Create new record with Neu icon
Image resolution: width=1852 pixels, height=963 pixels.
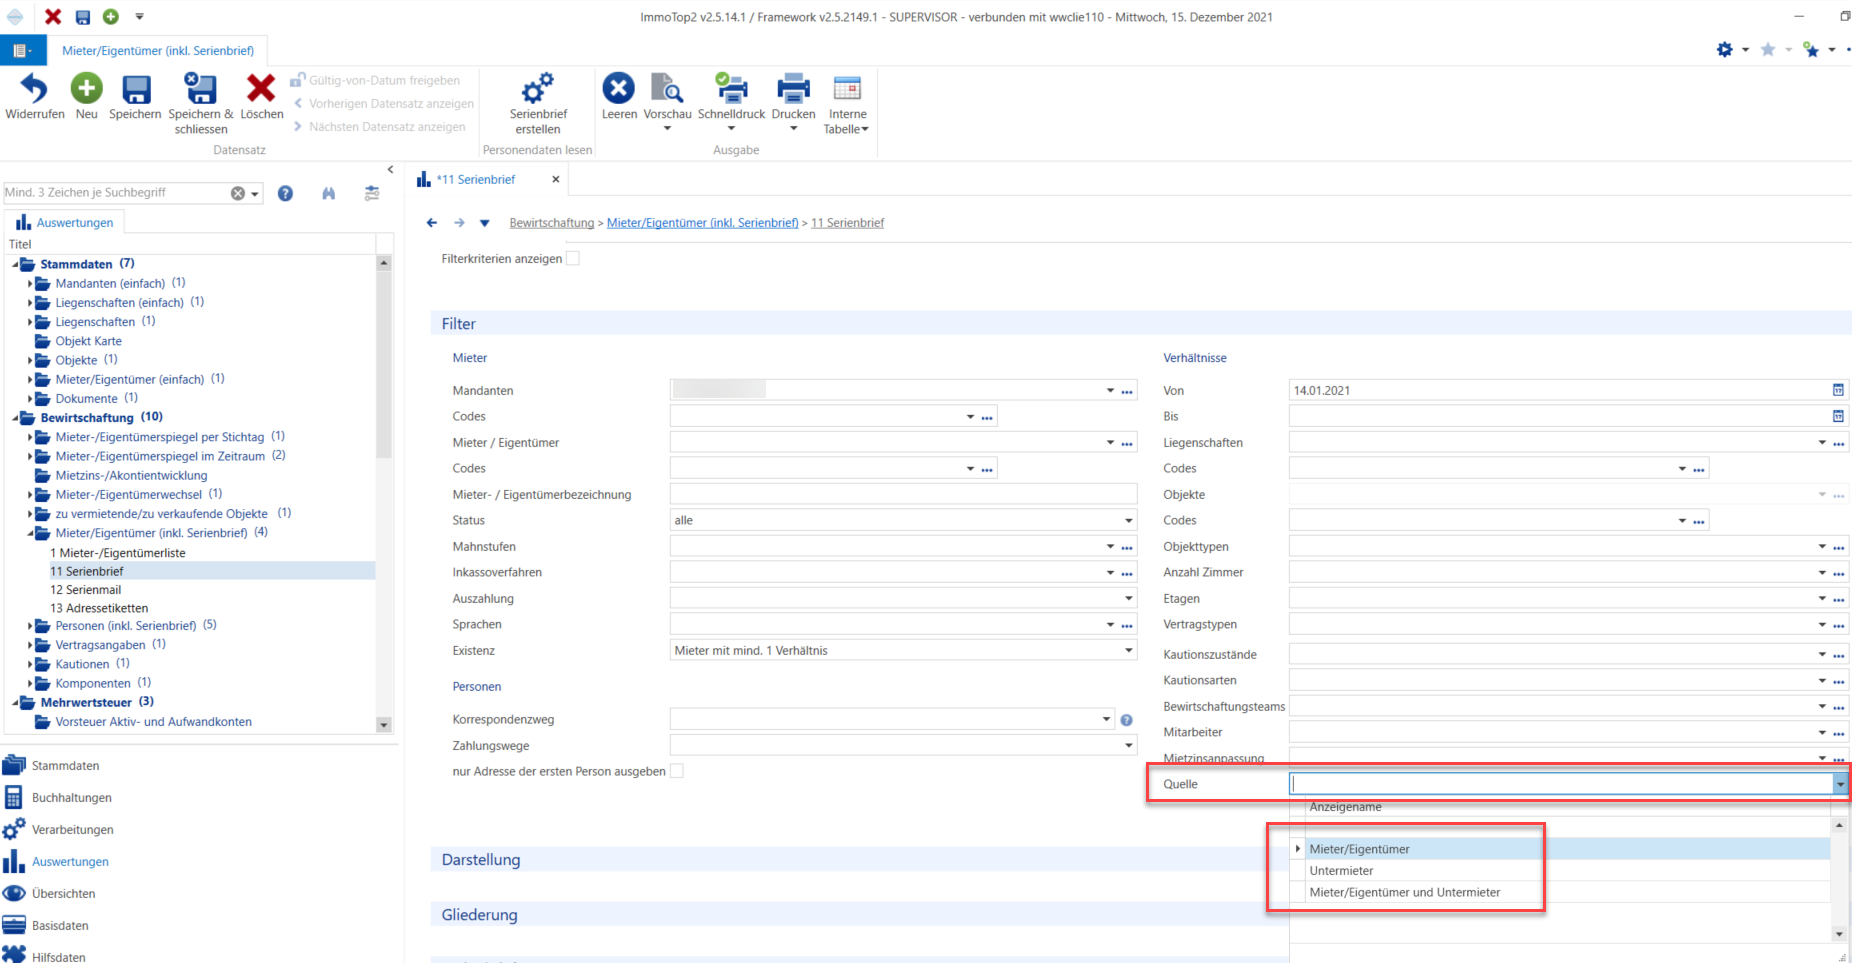[87, 89]
